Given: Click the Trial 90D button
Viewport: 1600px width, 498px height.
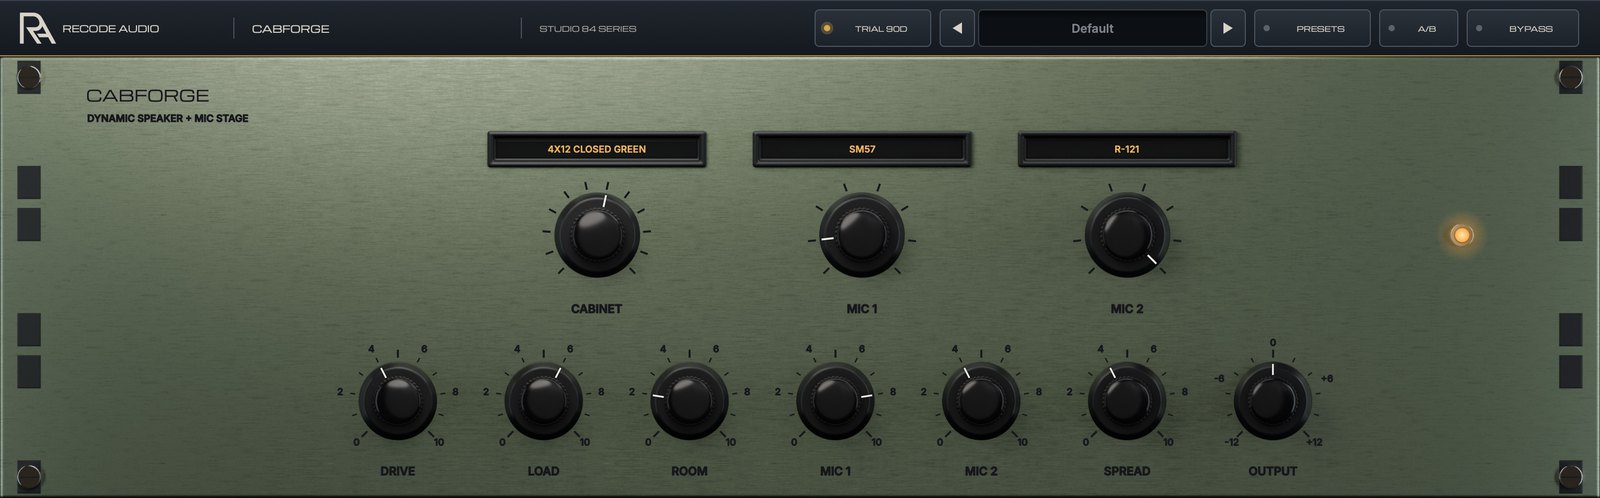Looking at the screenshot, I should 872,28.
